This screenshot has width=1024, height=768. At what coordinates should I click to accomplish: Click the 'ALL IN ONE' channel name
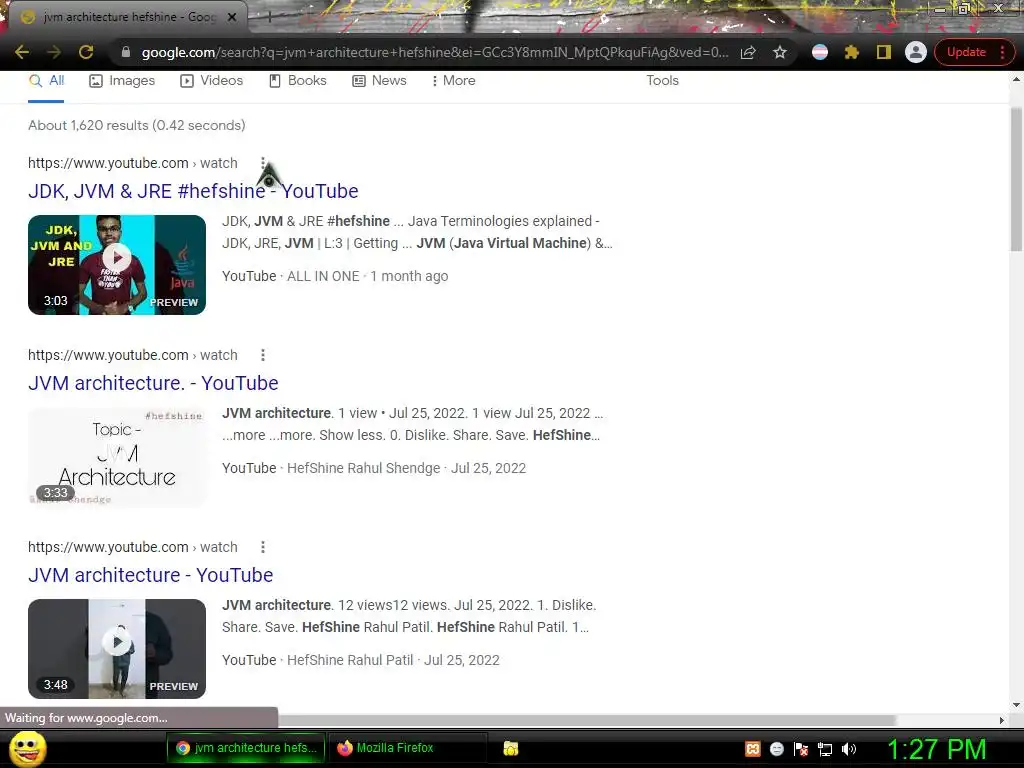323,276
